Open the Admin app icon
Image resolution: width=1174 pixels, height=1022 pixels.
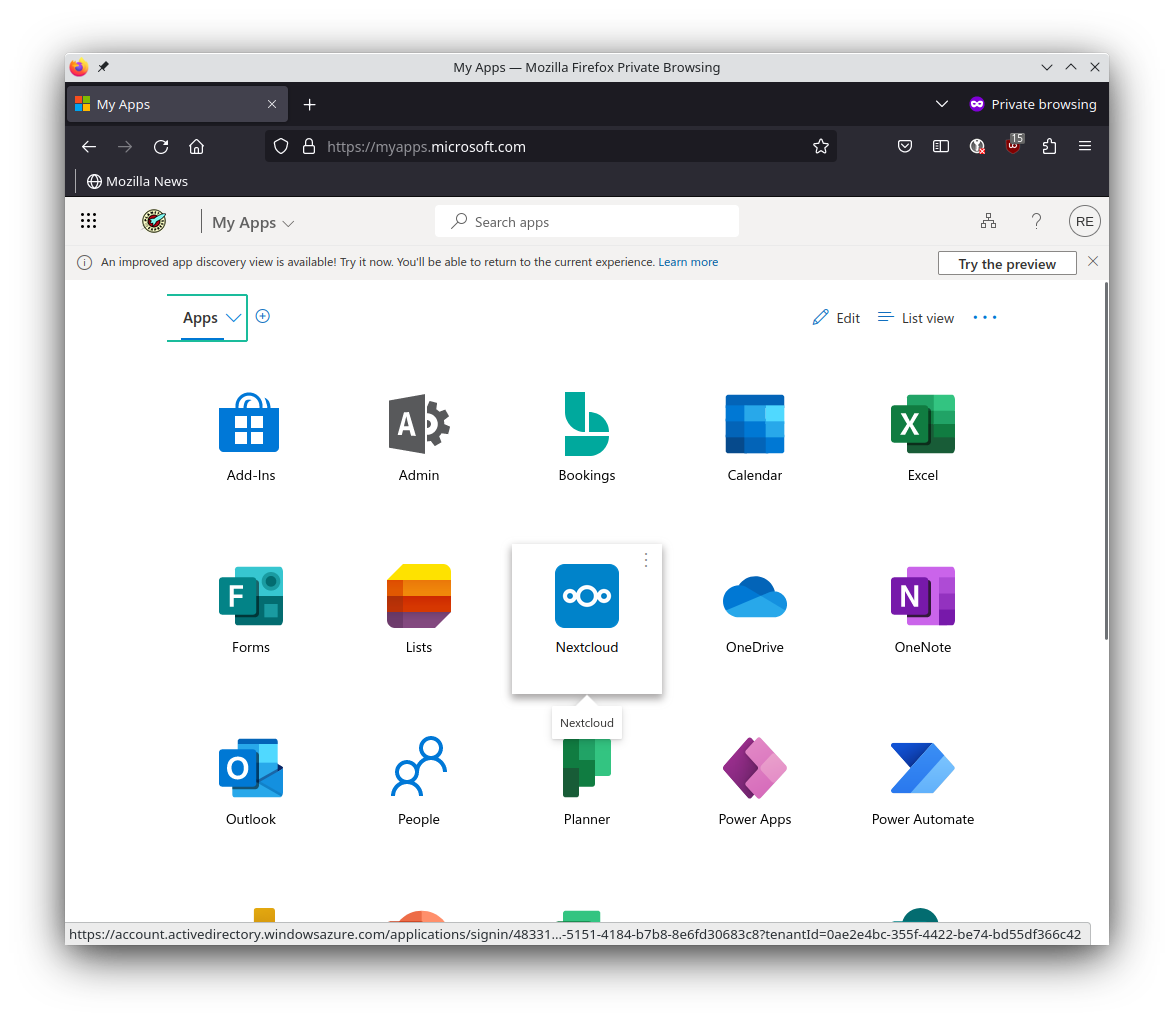[419, 425]
